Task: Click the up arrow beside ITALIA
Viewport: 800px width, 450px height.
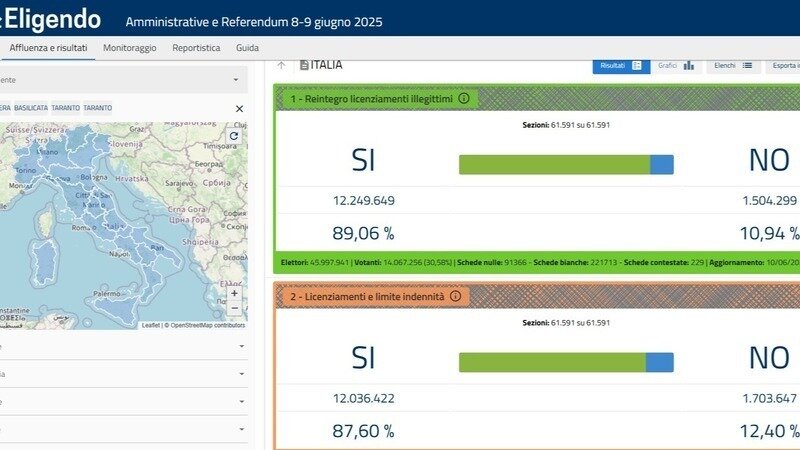Action: pyautogui.click(x=281, y=66)
